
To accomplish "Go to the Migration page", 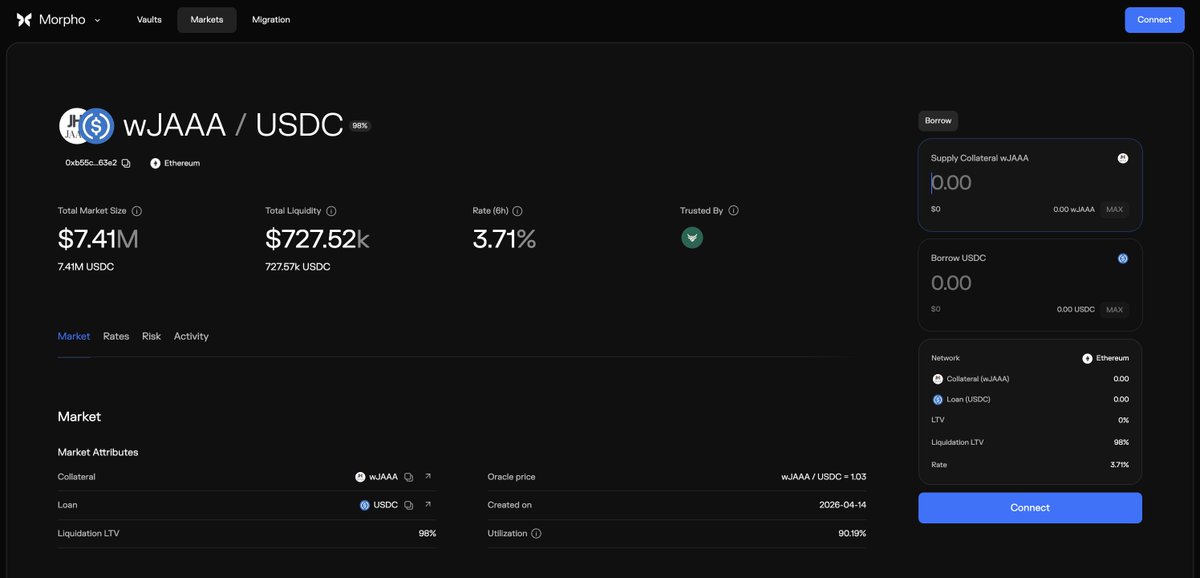I will point(271,20).
